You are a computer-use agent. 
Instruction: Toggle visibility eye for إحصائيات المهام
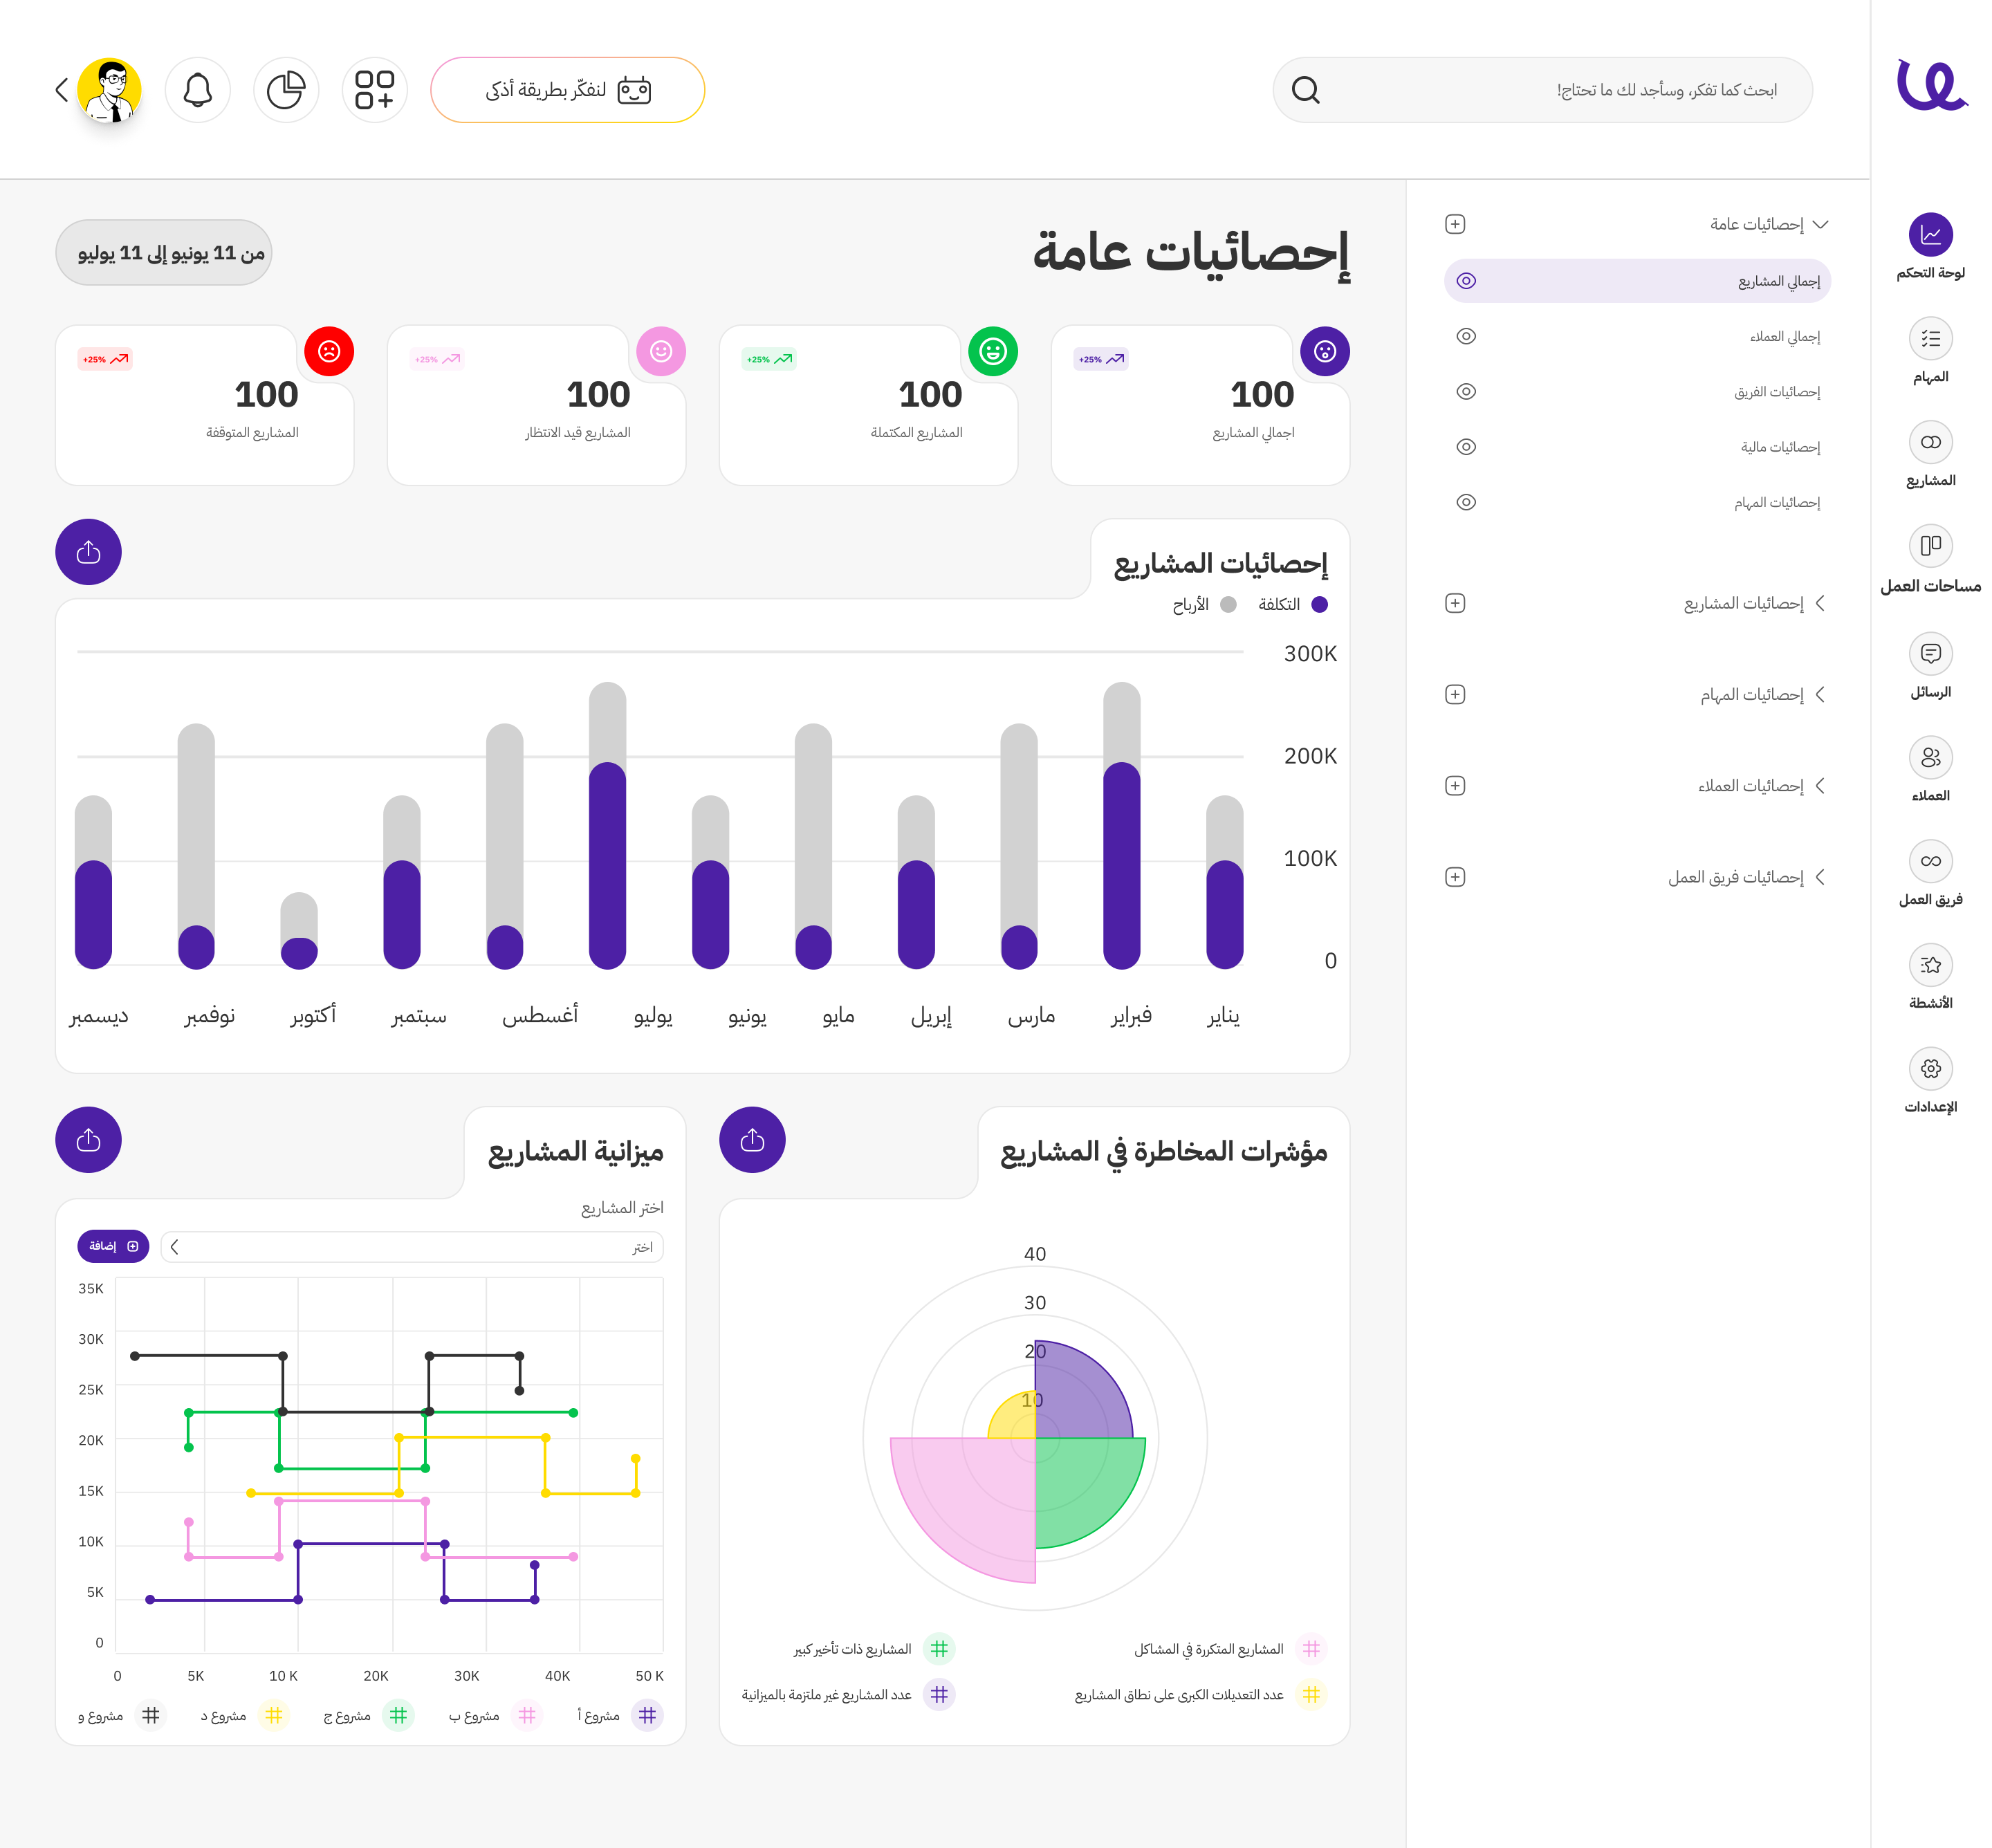point(1466,502)
